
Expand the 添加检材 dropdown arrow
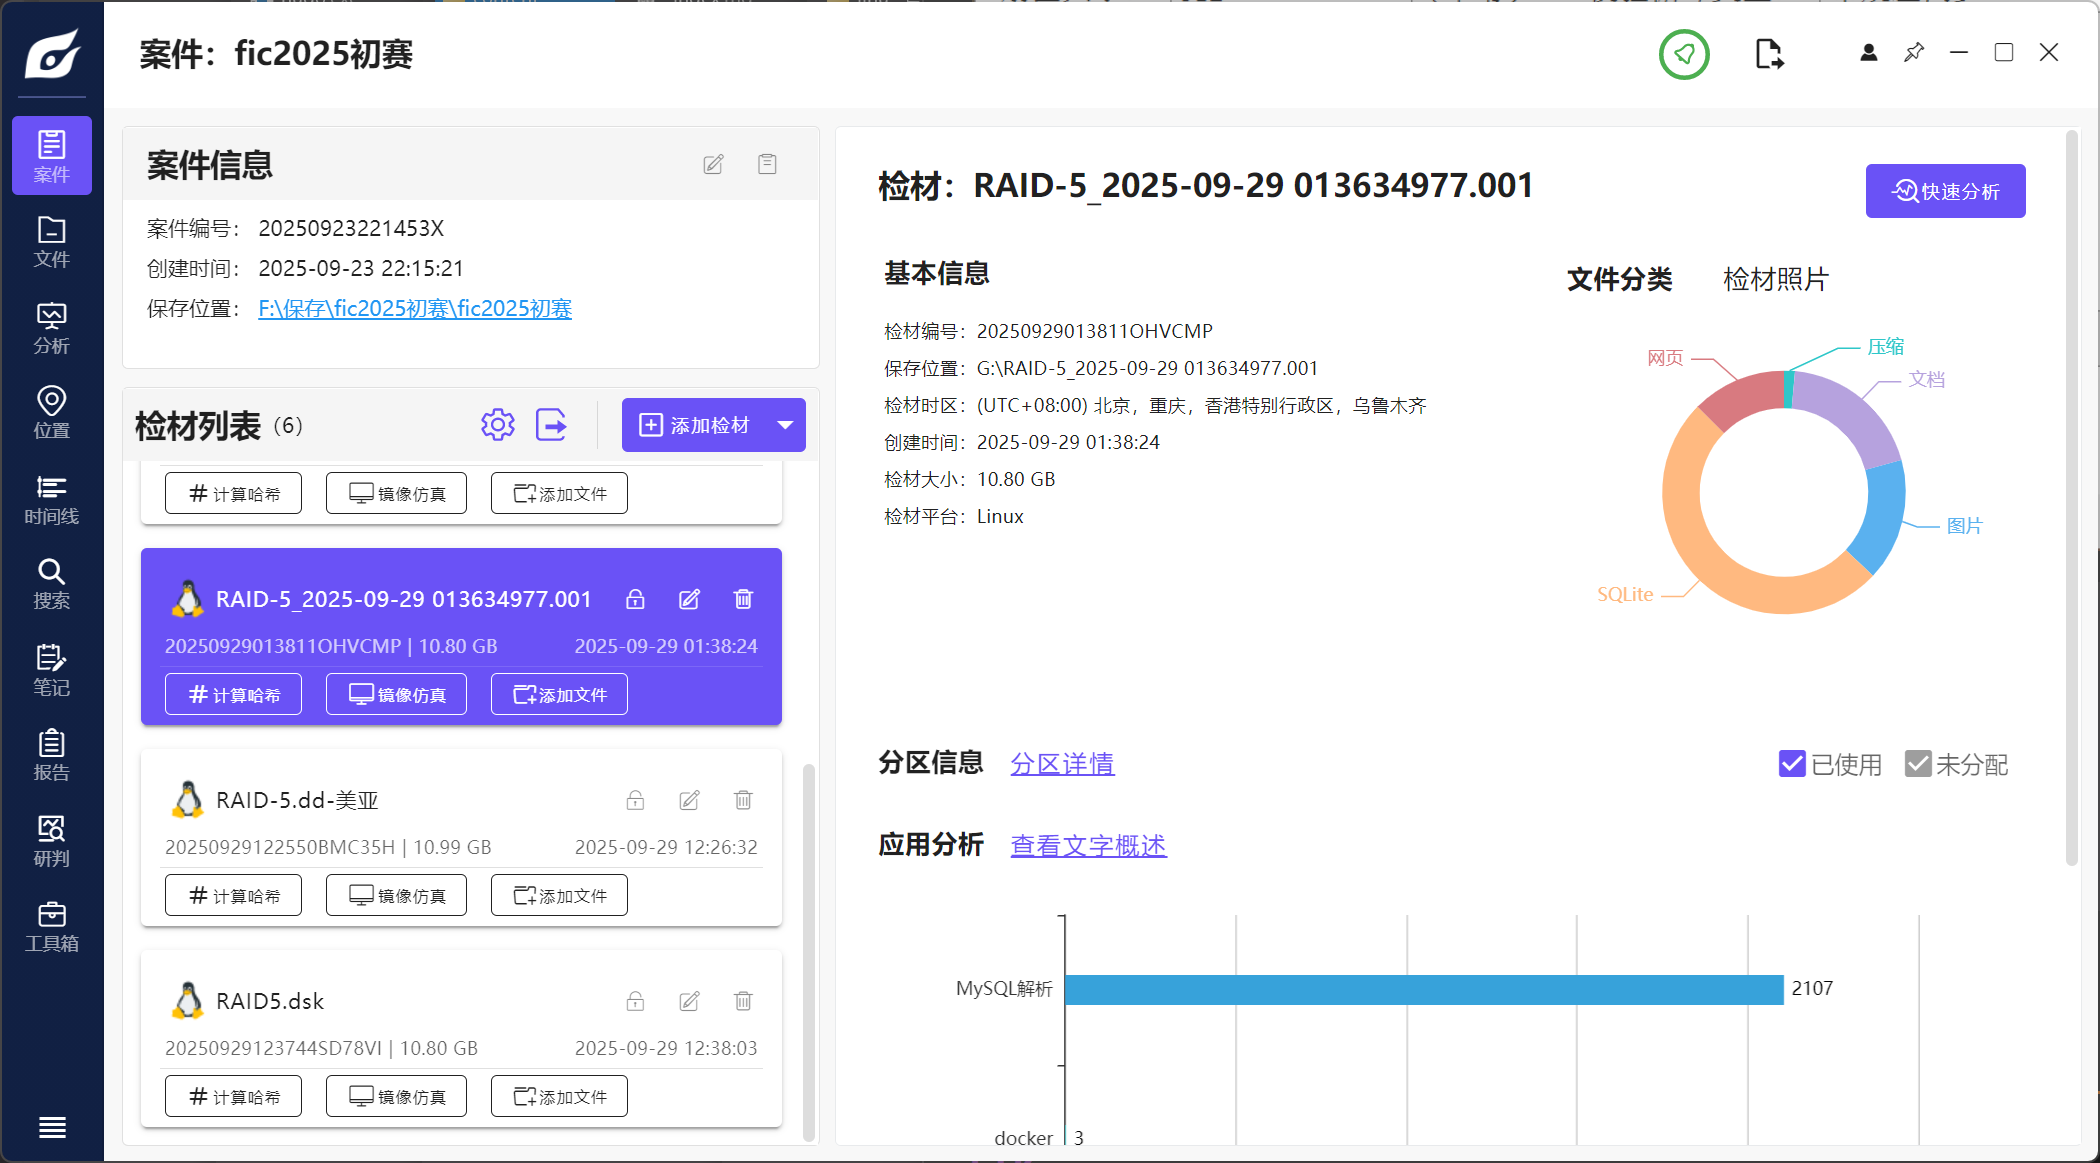click(786, 425)
